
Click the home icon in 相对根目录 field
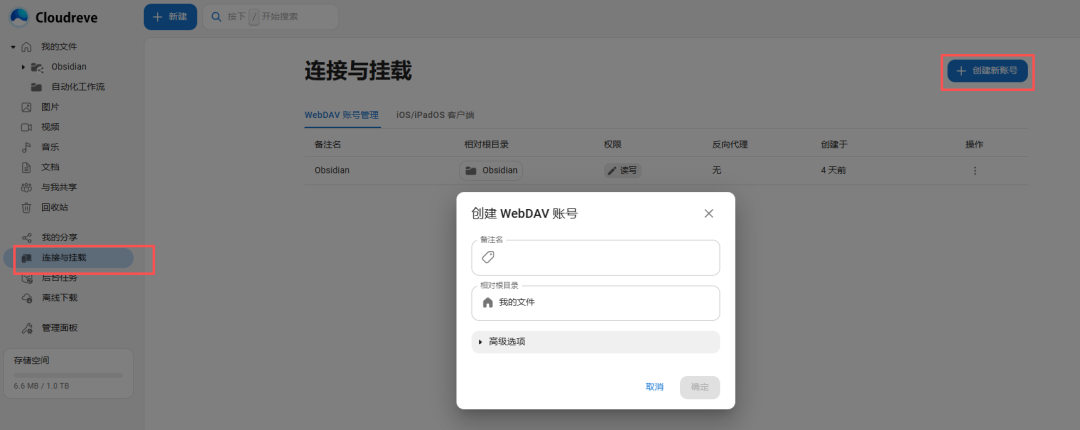pos(488,303)
